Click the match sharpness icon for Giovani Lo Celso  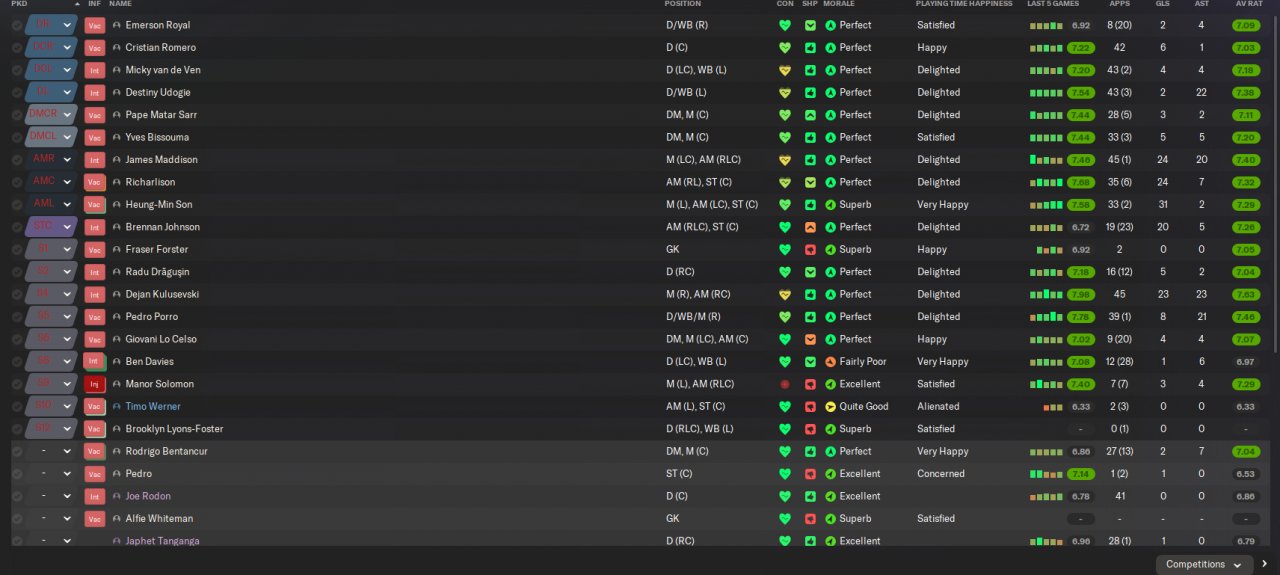810,339
